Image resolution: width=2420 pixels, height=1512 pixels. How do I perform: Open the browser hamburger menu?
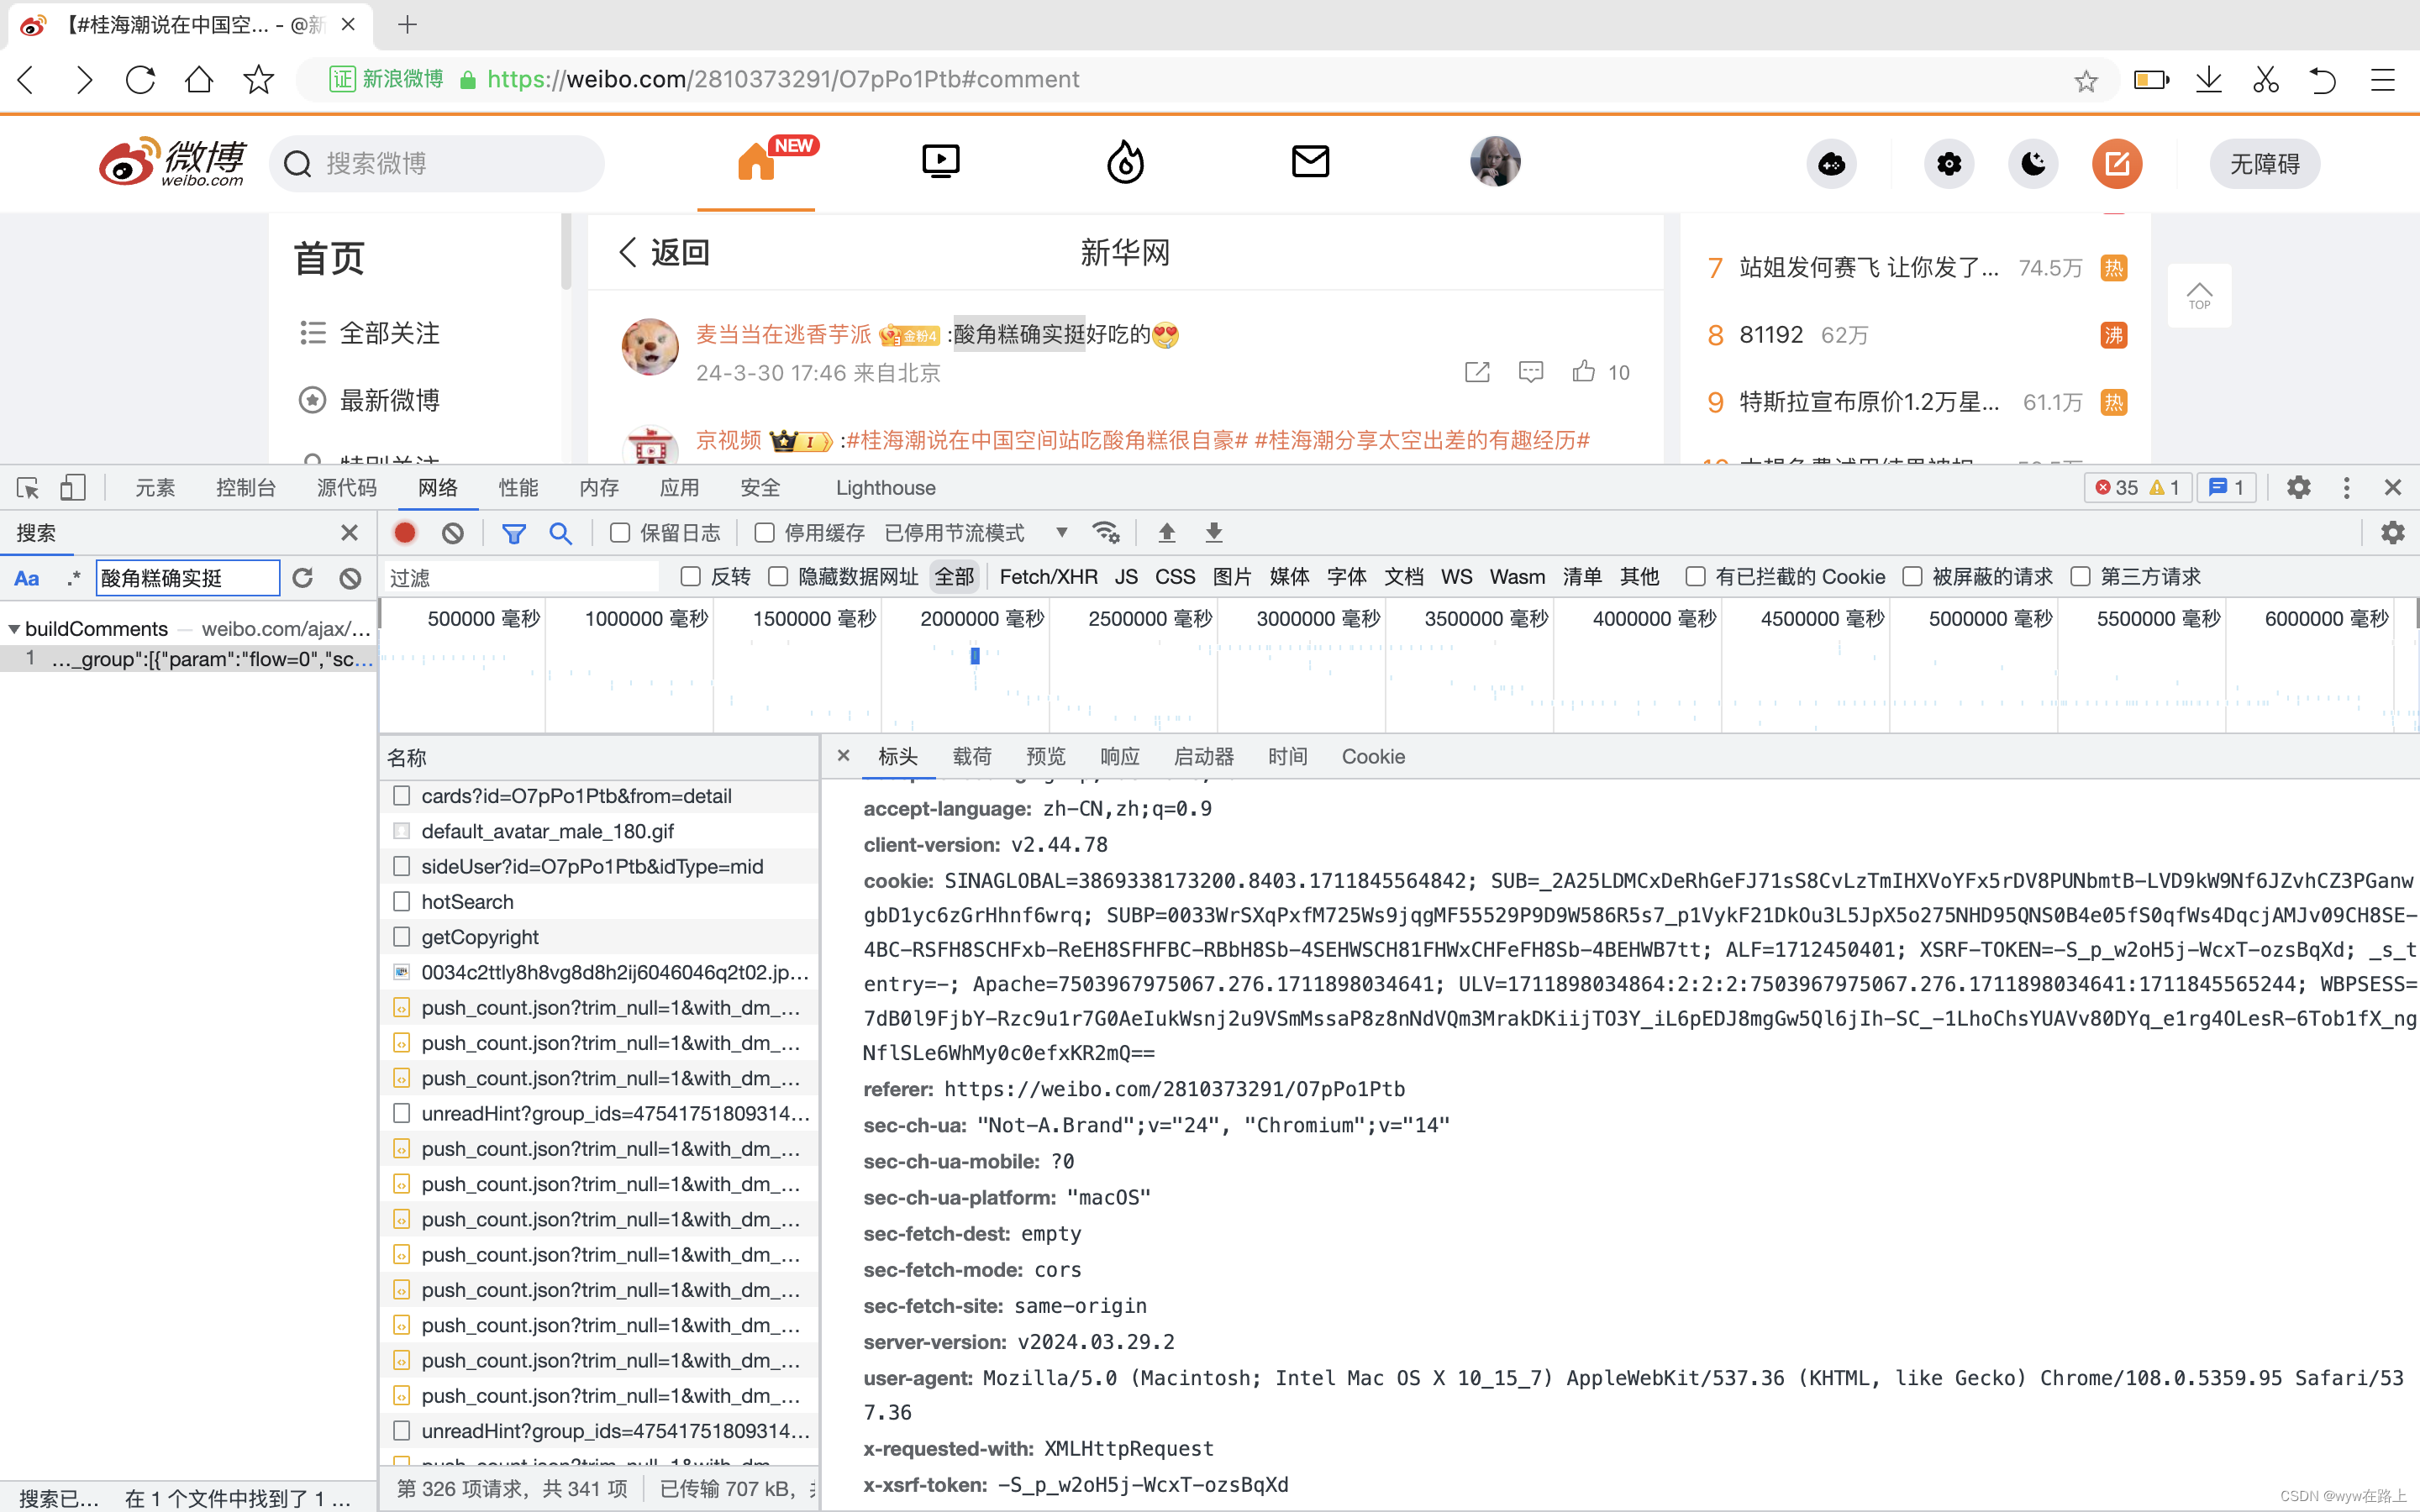click(2383, 80)
